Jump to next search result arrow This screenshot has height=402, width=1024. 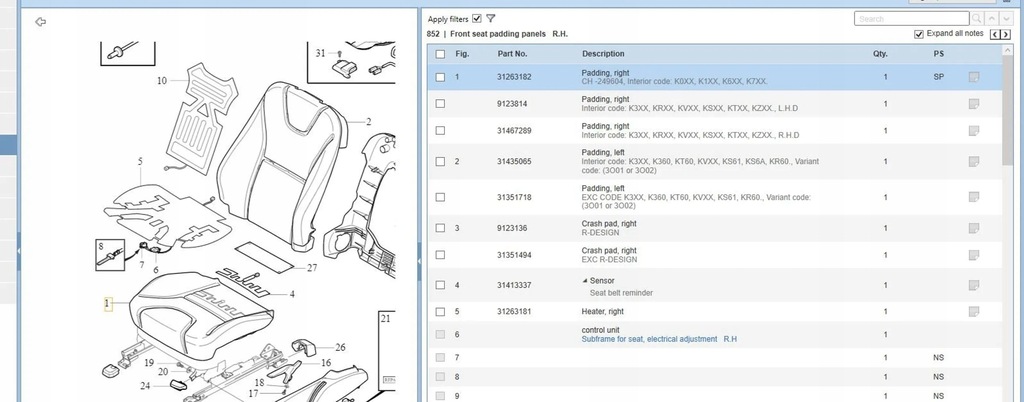[1006, 19]
